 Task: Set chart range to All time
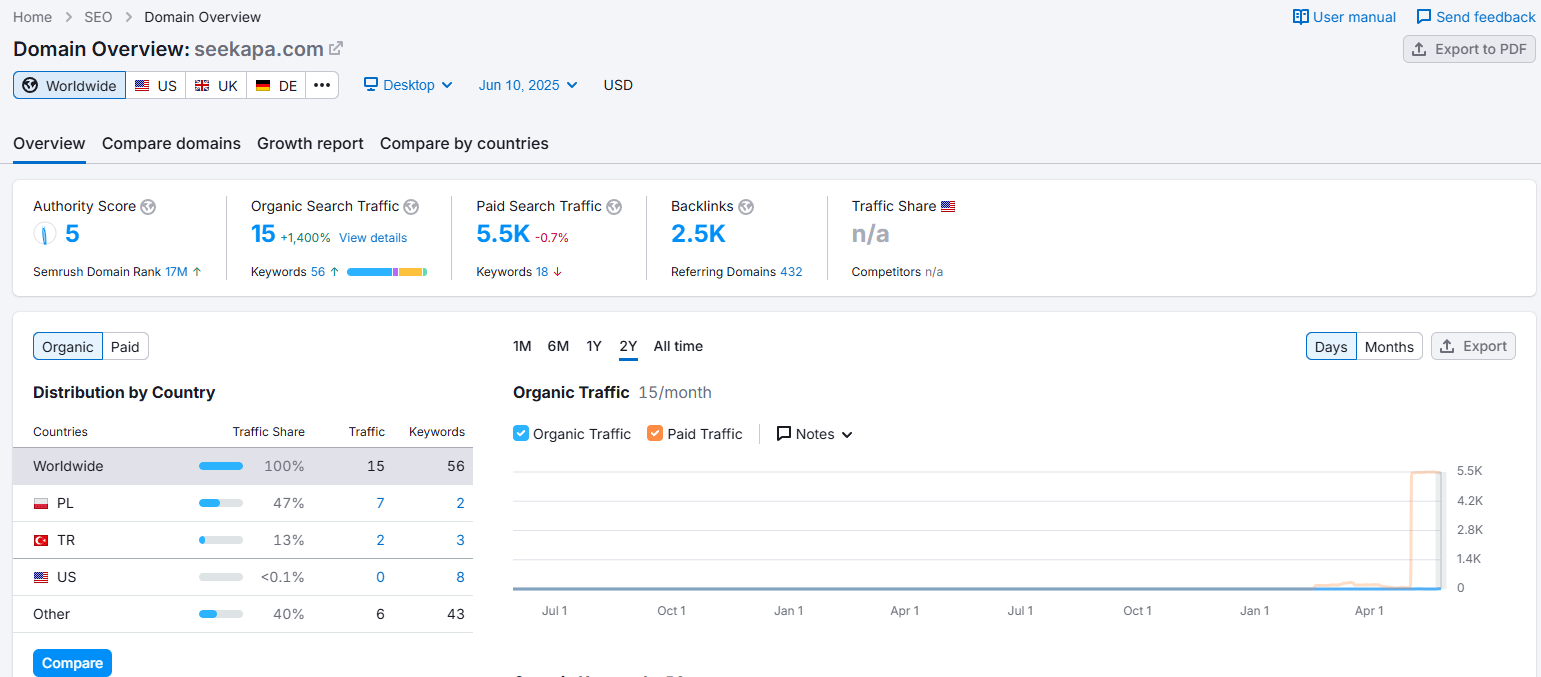click(678, 346)
